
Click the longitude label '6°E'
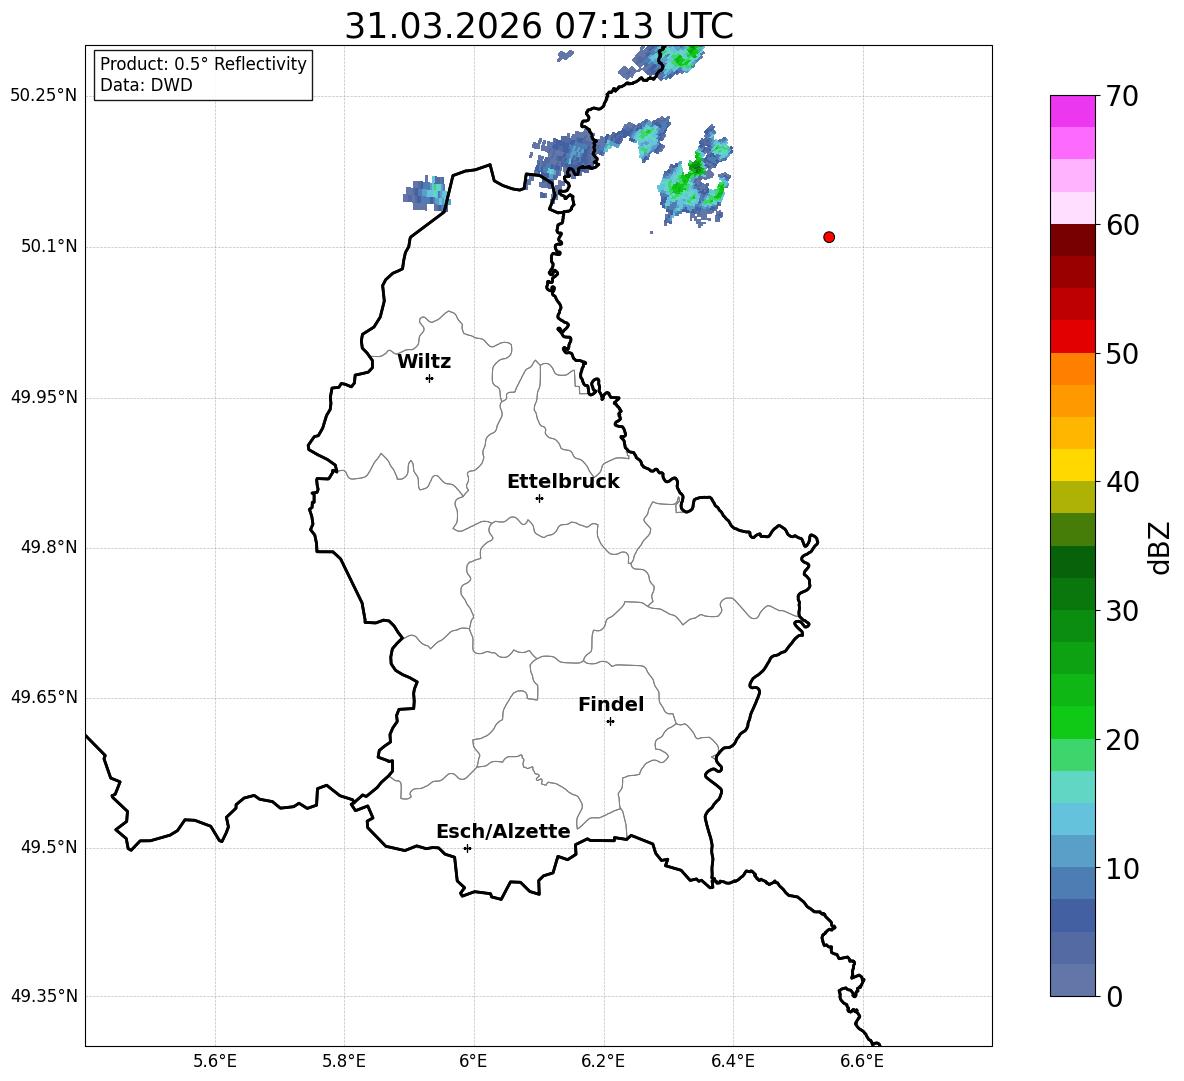coord(473,1061)
